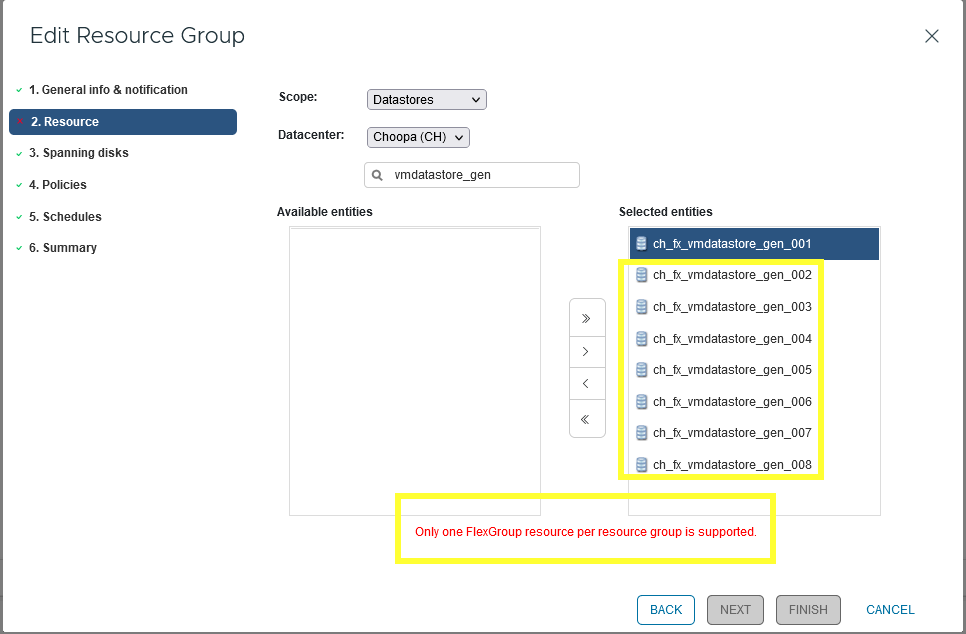Click the datastore icon beside ch_fx_vmdatastore_gen_001
The image size is (966, 634).
tap(640, 243)
